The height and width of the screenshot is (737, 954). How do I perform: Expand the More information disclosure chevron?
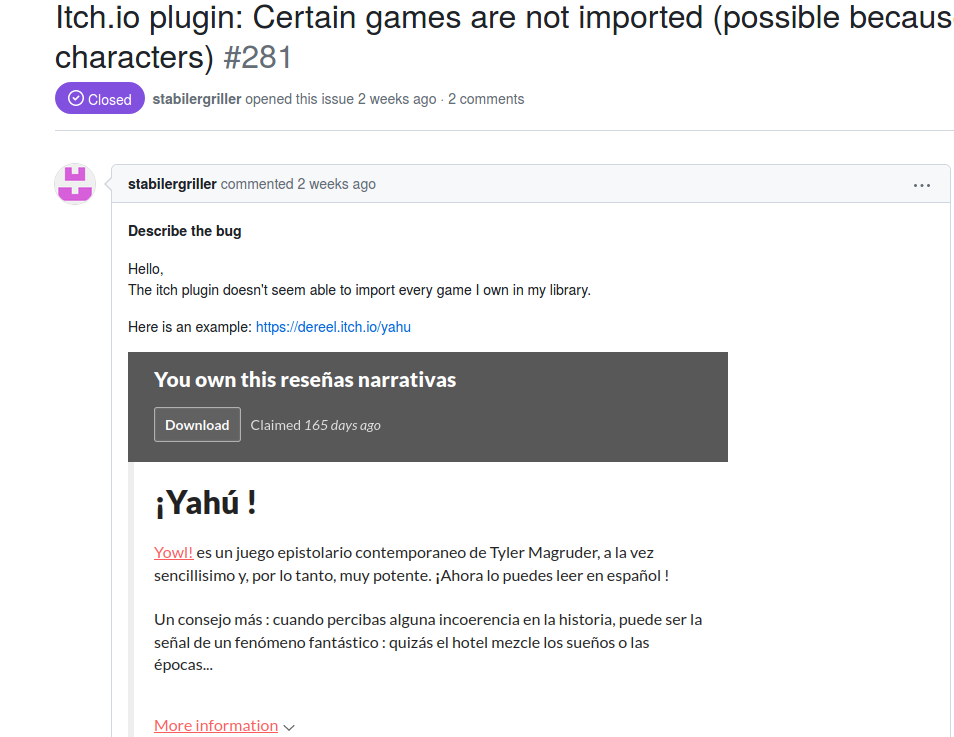tap(289, 726)
